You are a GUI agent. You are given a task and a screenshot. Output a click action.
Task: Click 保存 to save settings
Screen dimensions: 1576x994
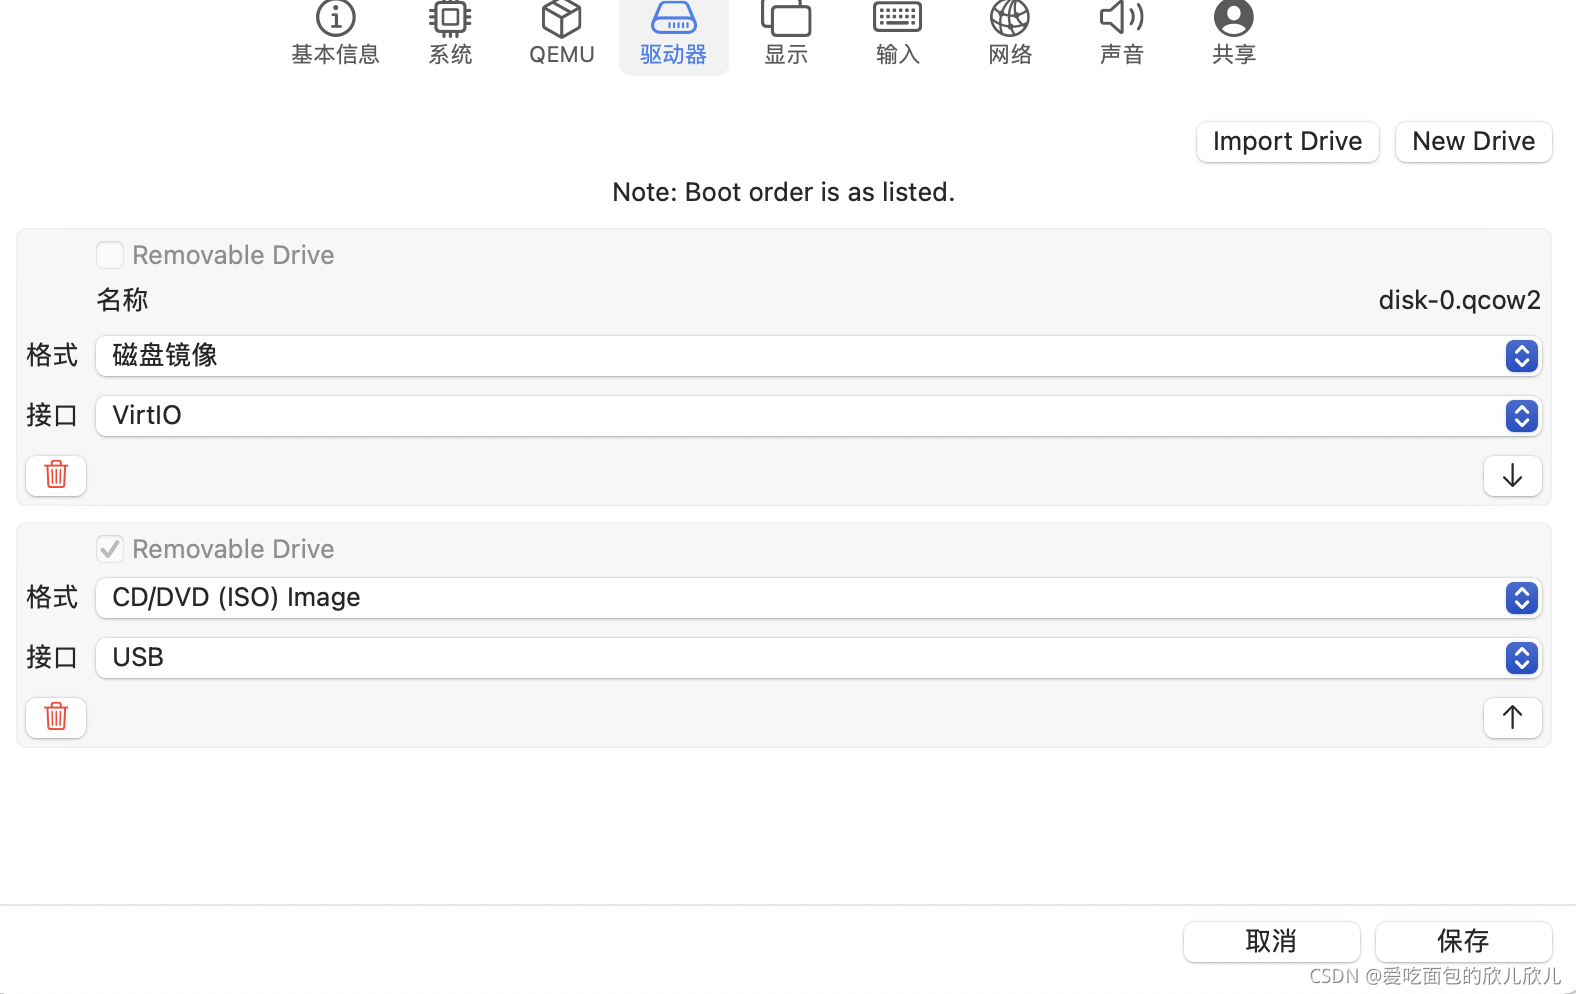click(1464, 942)
